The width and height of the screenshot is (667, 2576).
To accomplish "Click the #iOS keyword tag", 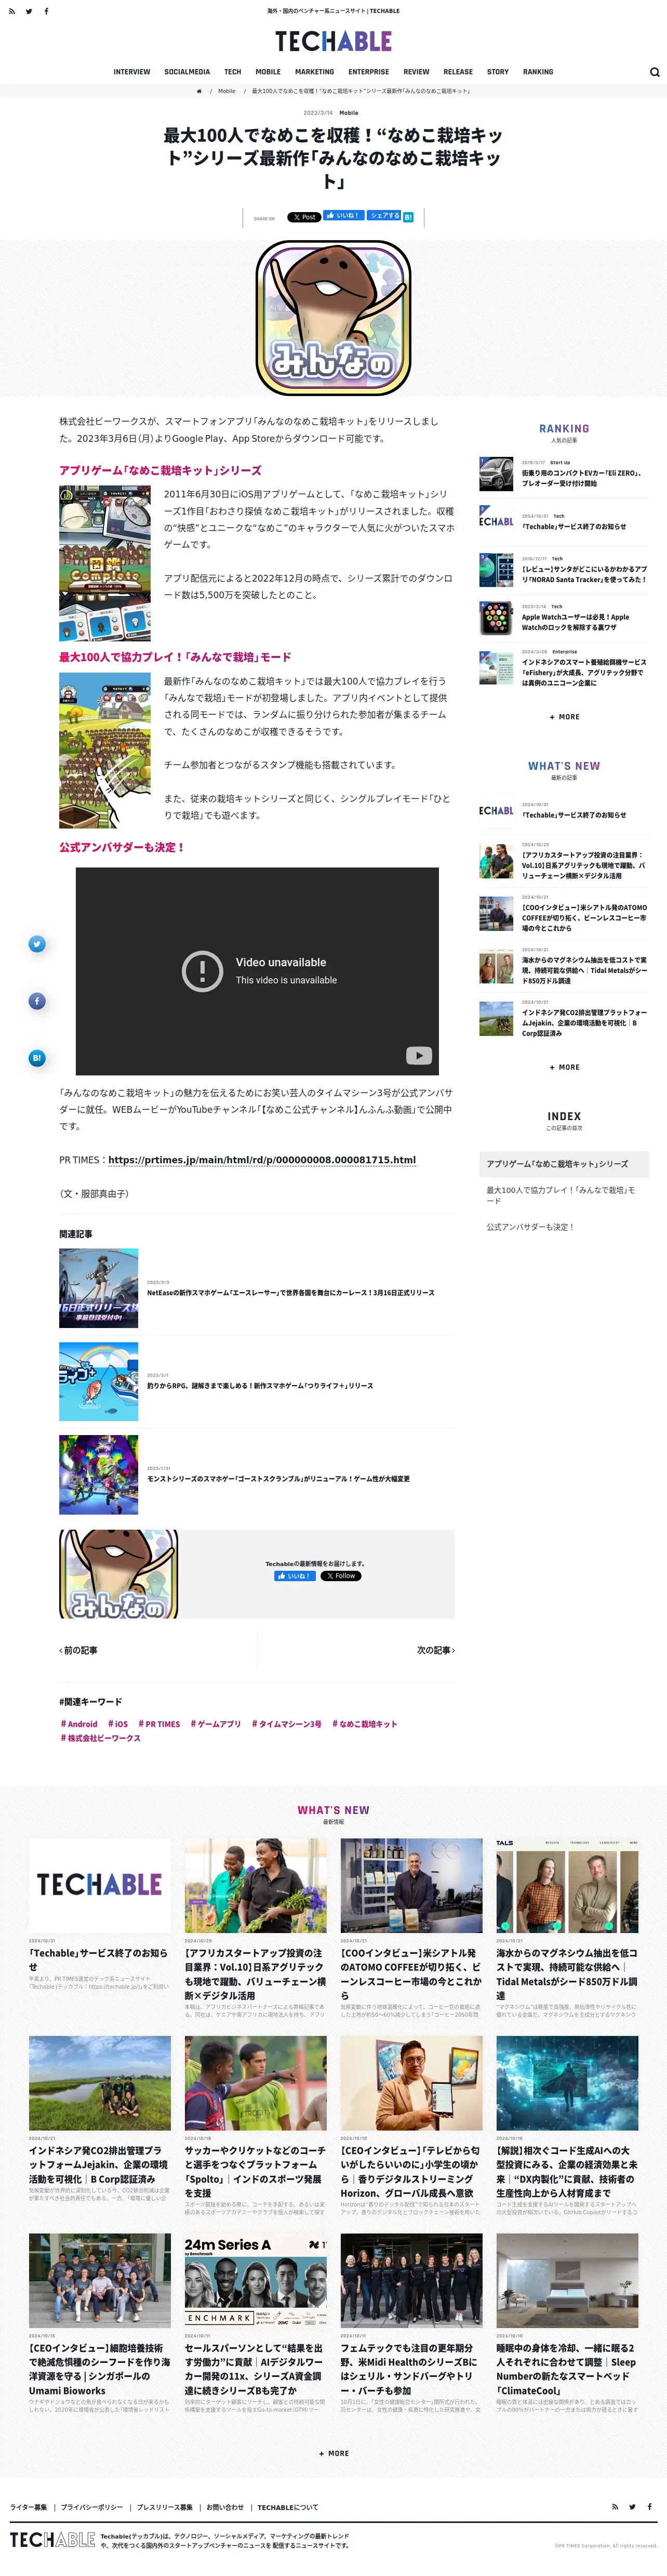I will coord(118,1724).
